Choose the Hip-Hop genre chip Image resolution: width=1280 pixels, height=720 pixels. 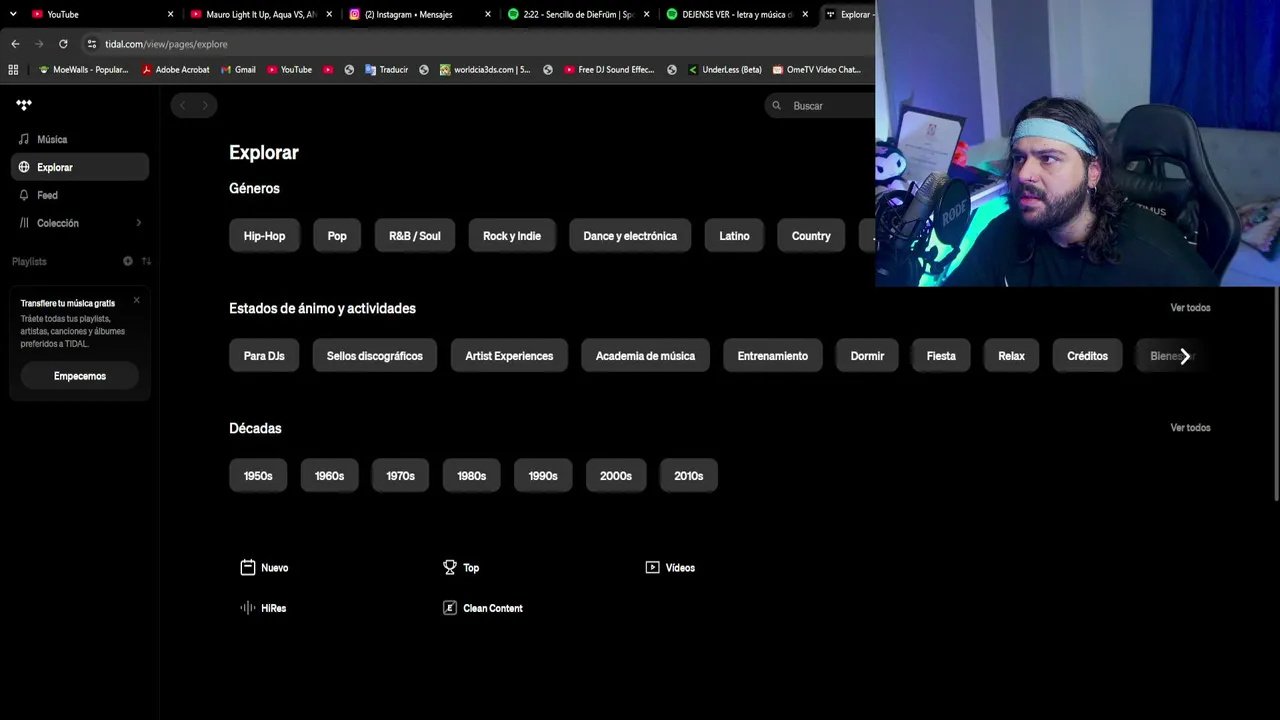pos(264,236)
